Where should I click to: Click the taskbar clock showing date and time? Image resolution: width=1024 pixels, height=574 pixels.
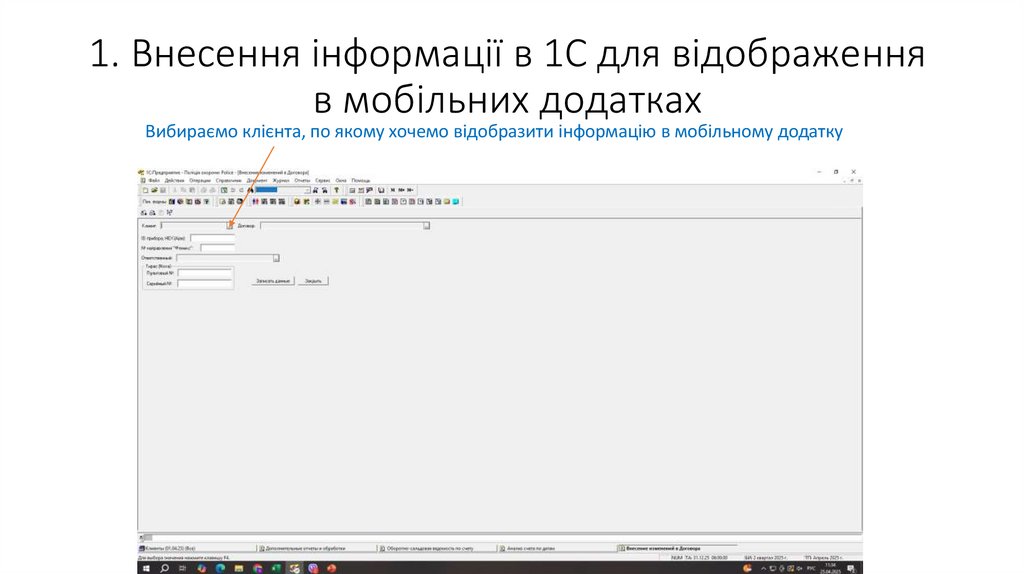click(830, 568)
